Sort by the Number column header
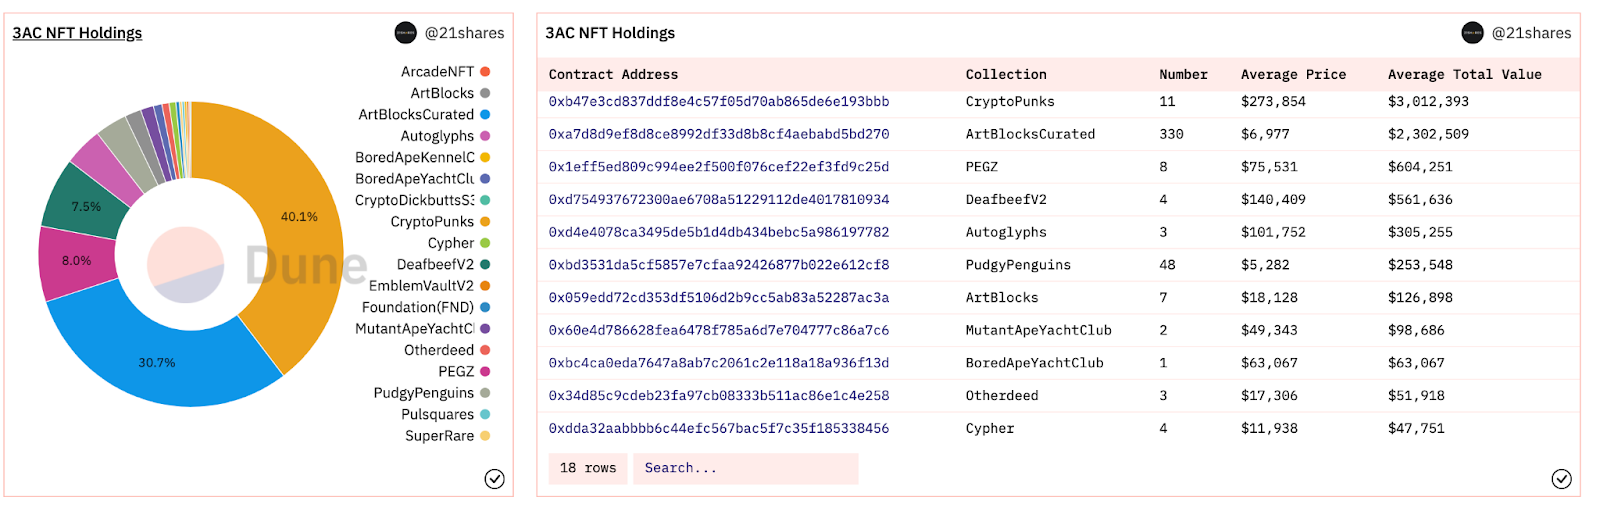The image size is (1600, 515). click(1183, 74)
